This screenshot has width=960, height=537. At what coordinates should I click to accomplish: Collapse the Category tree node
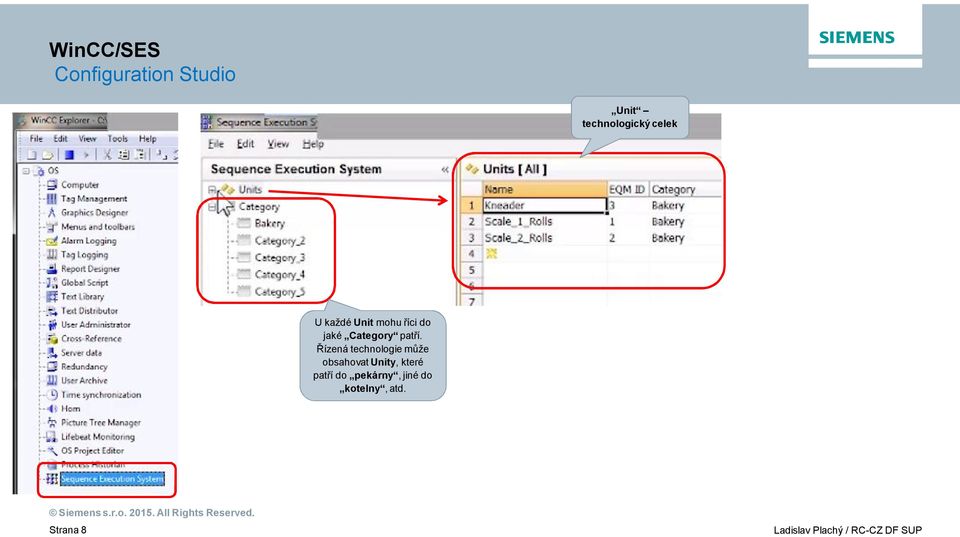212,207
